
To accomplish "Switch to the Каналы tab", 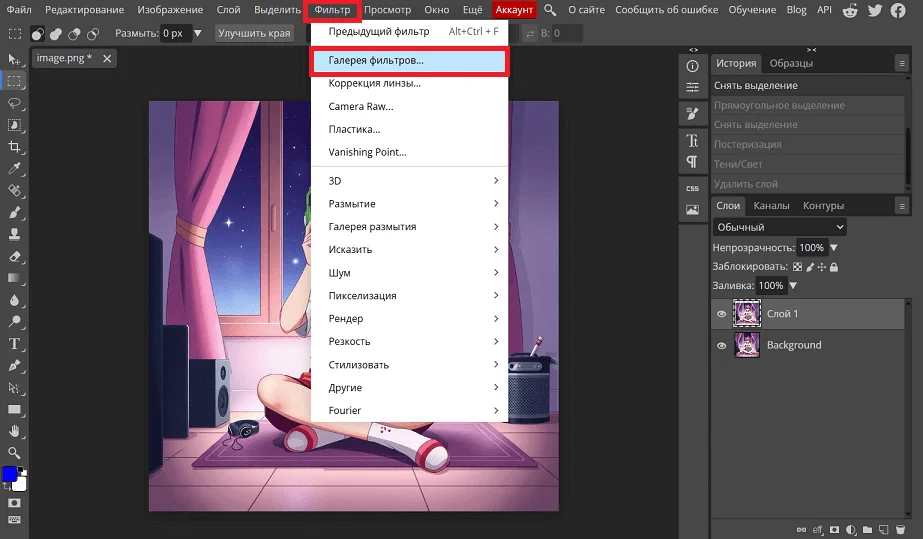I will pyautogui.click(x=771, y=206).
